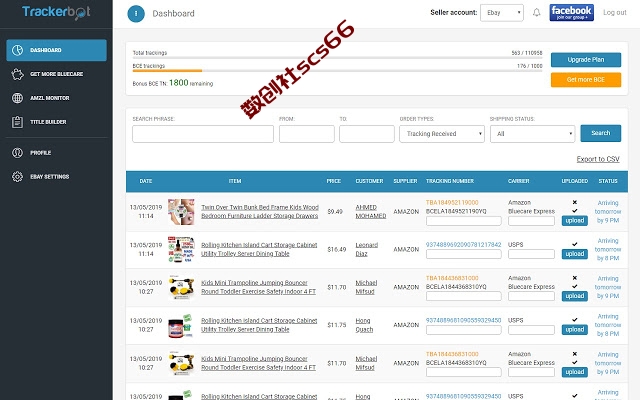This screenshot has width=640, height=400.
Task: Focus the From date field
Action: tap(307, 134)
